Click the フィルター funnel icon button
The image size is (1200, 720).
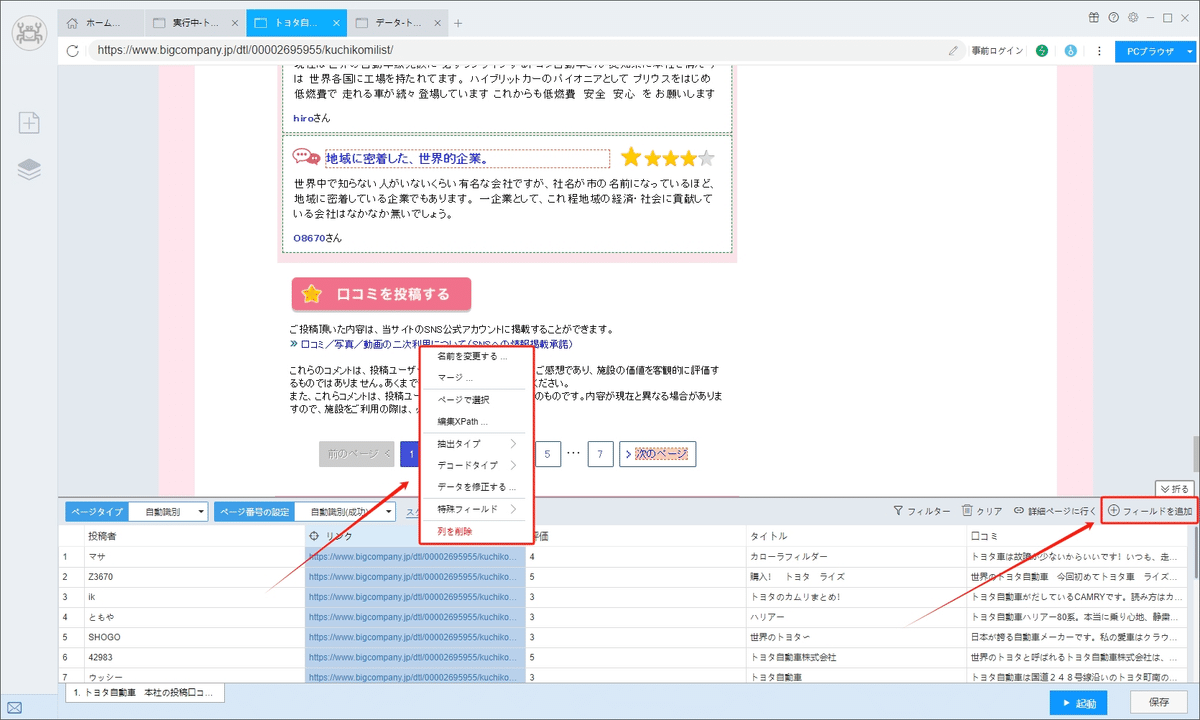pyautogui.click(x=921, y=511)
